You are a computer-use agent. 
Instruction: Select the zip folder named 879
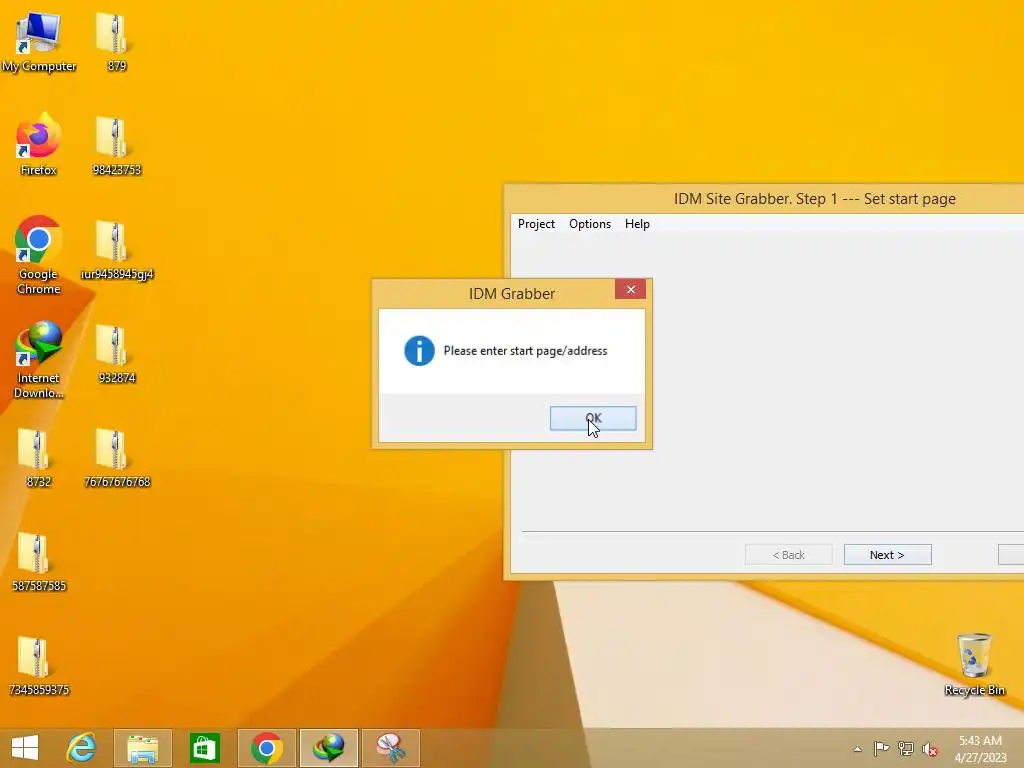coord(116,40)
